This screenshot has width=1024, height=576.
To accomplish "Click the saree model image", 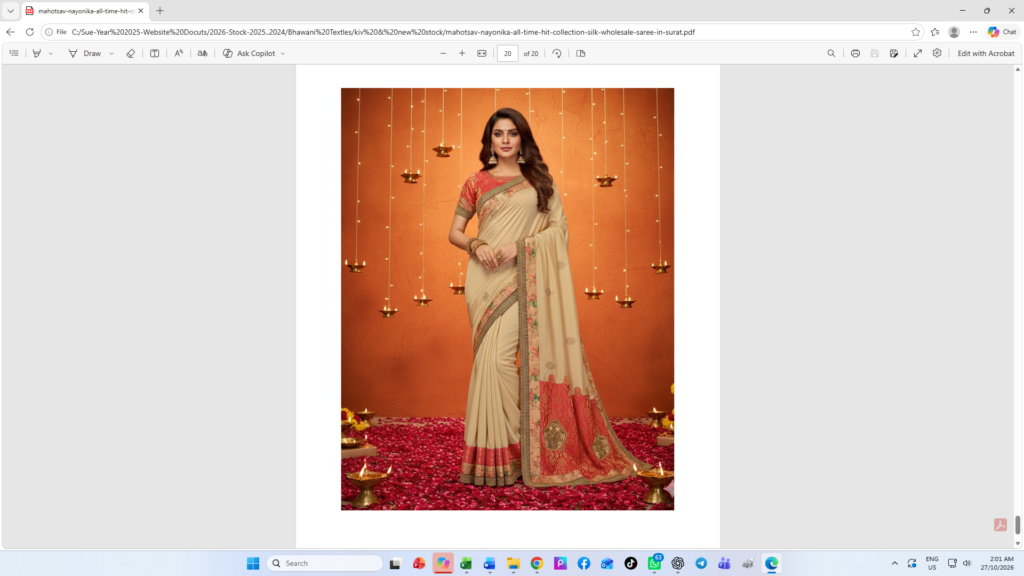I will pos(507,299).
